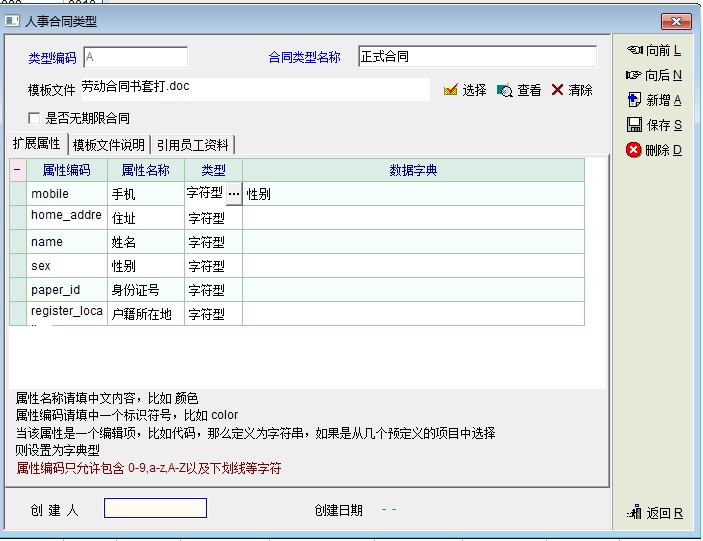
Task: Toggle the 是否无期限合同 checkbox
Action: click(35, 118)
